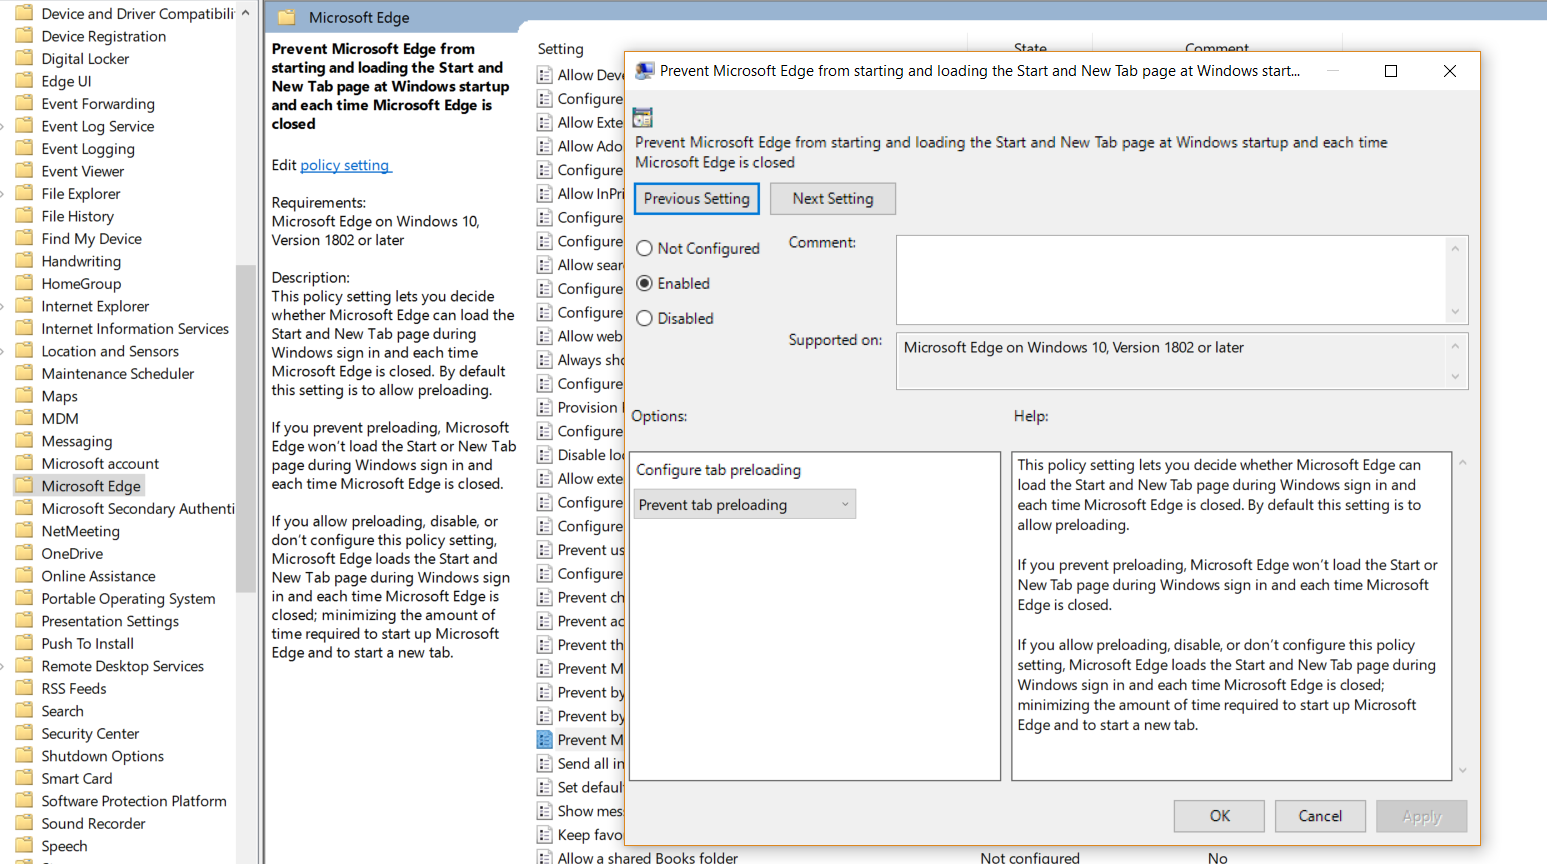Click the Maps folder icon
The image size is (1547, 864).
pyautogui.click(x=25, y=396)
